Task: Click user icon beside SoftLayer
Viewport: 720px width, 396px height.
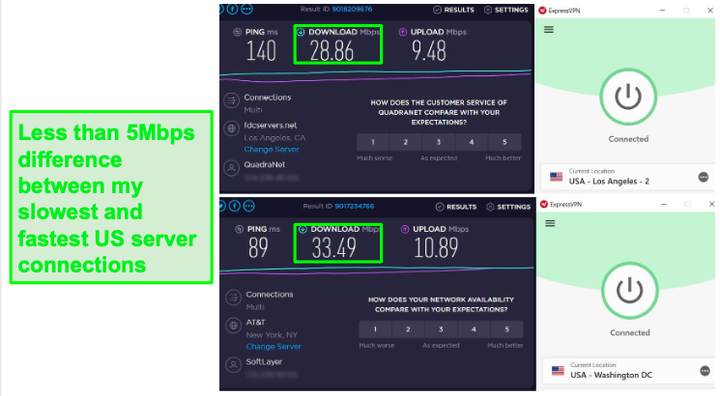Action: [x=233, y=365]
